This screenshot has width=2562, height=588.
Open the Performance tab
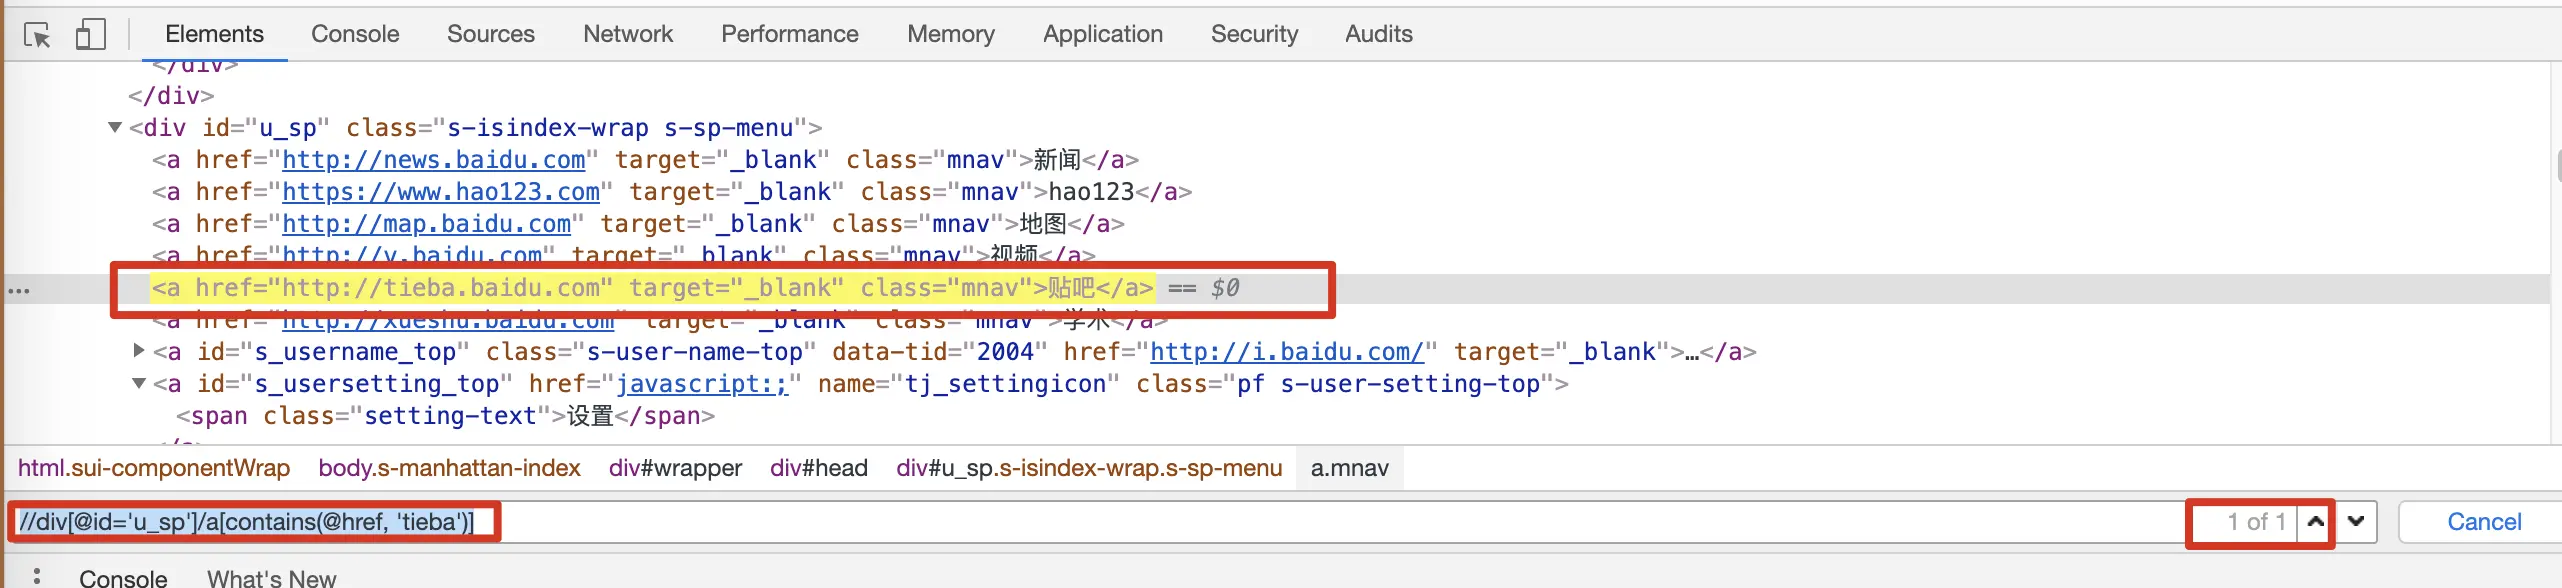790,34
